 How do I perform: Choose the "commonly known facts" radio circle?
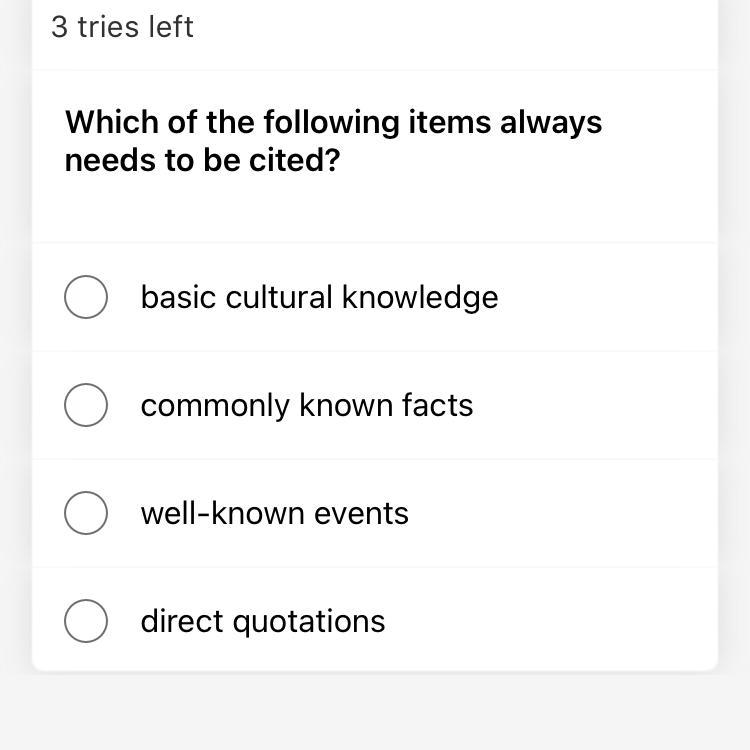click(x=86, y=405)
